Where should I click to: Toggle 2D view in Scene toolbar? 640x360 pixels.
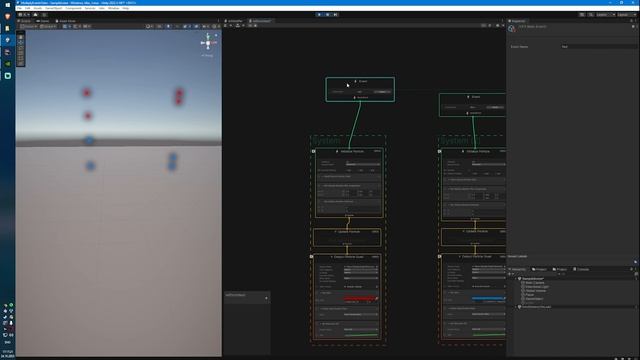[x=160, y=27]
